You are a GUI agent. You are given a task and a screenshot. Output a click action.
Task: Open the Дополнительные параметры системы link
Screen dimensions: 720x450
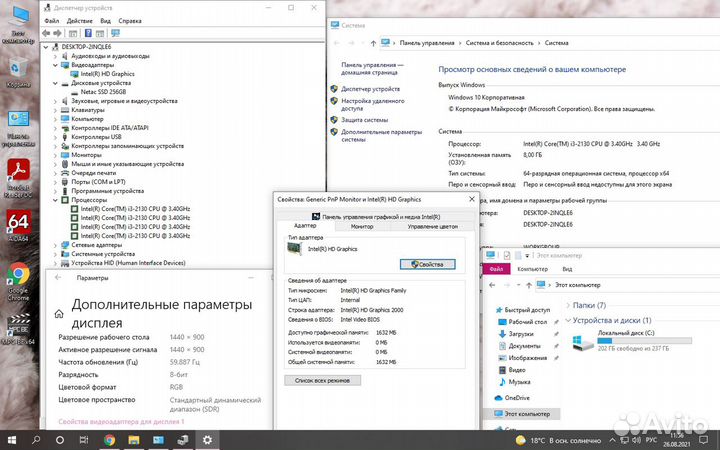381,135
